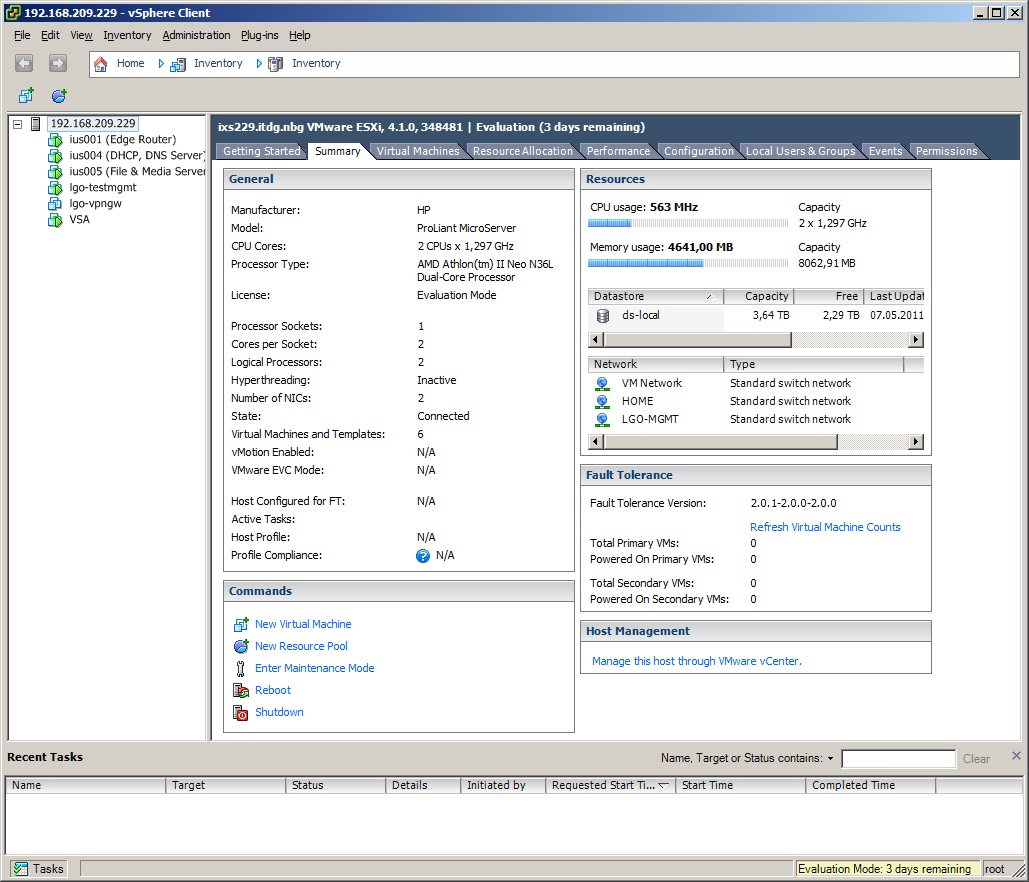The width and height of the screenshot is (1029, 882).
Task: Open the Inventory menu
Action: 127,35
